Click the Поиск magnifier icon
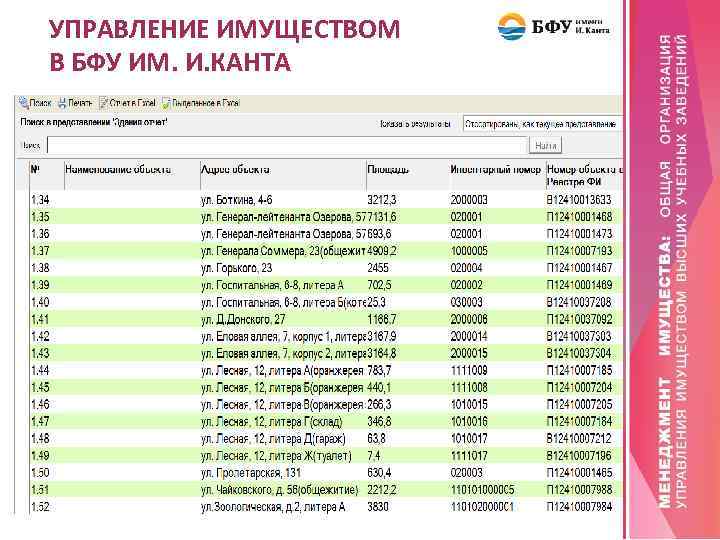Screen dimensions: 720x540 (23, 103)
